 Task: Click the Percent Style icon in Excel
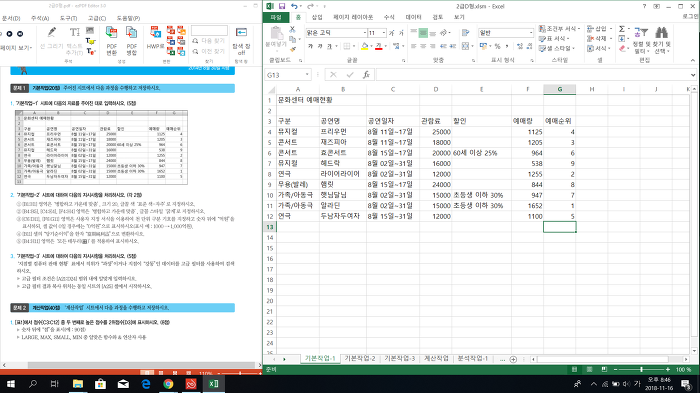click(497, 46)
